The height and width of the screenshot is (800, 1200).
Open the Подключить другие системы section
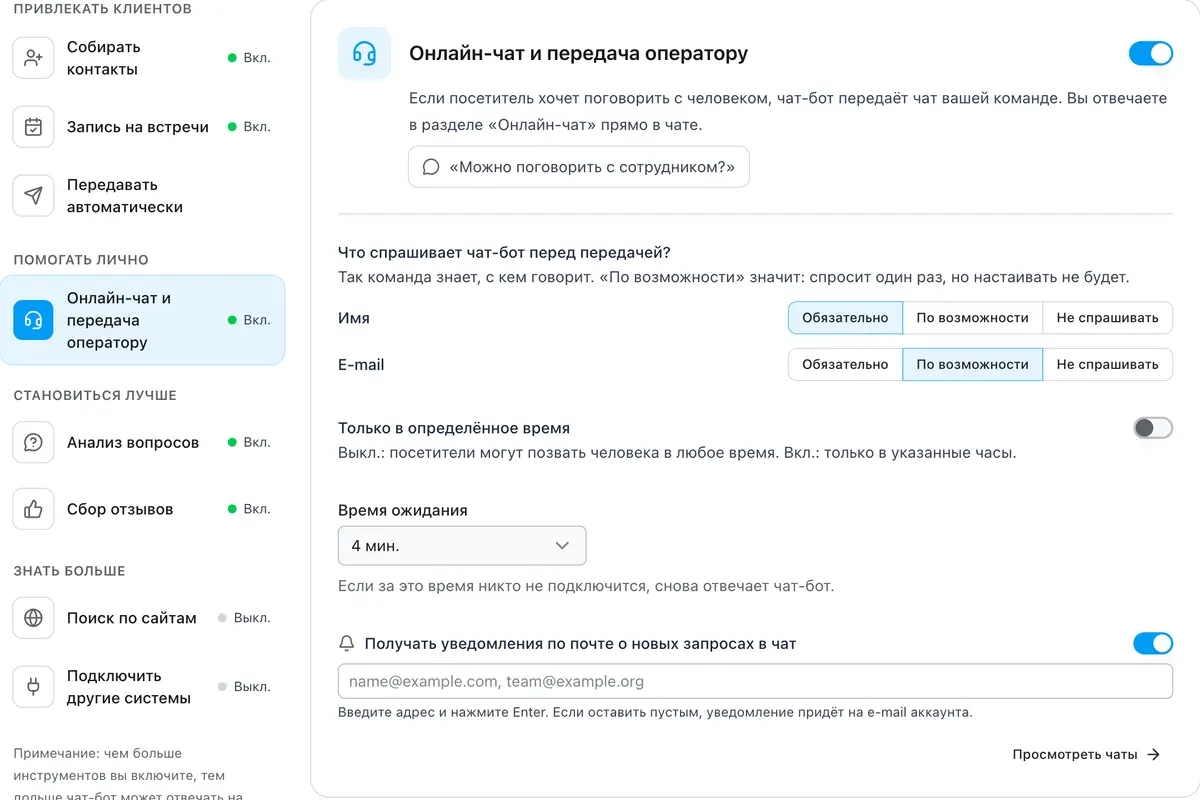pyautogui.click(x=142, y=687)
